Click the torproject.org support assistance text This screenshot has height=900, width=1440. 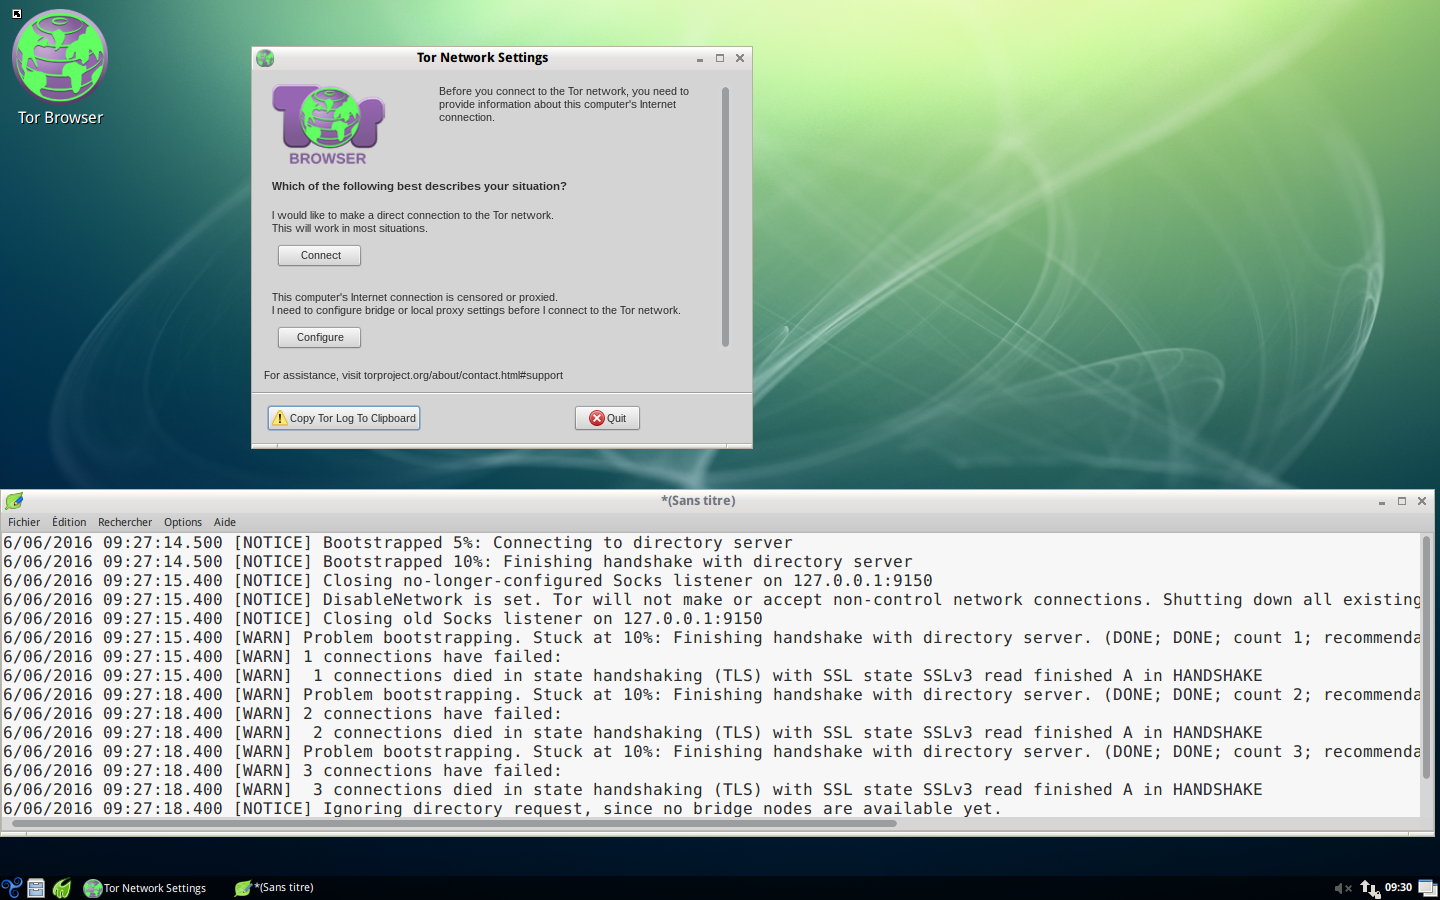tap(413, 375)
